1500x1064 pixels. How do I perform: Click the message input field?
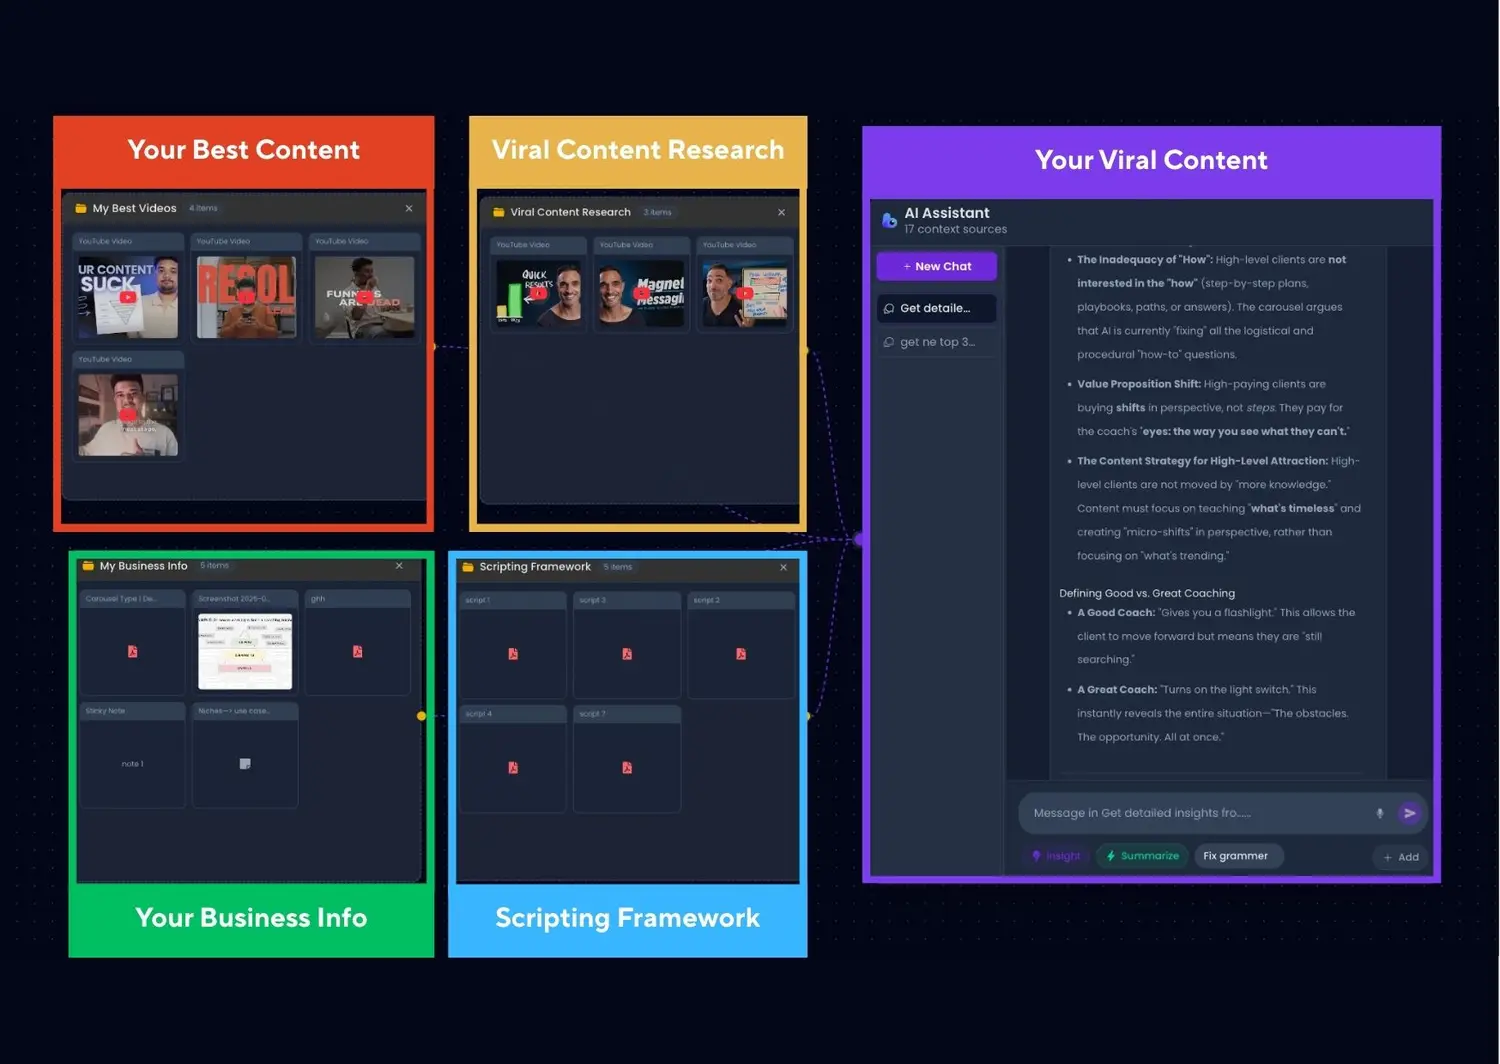[1195, 813]
